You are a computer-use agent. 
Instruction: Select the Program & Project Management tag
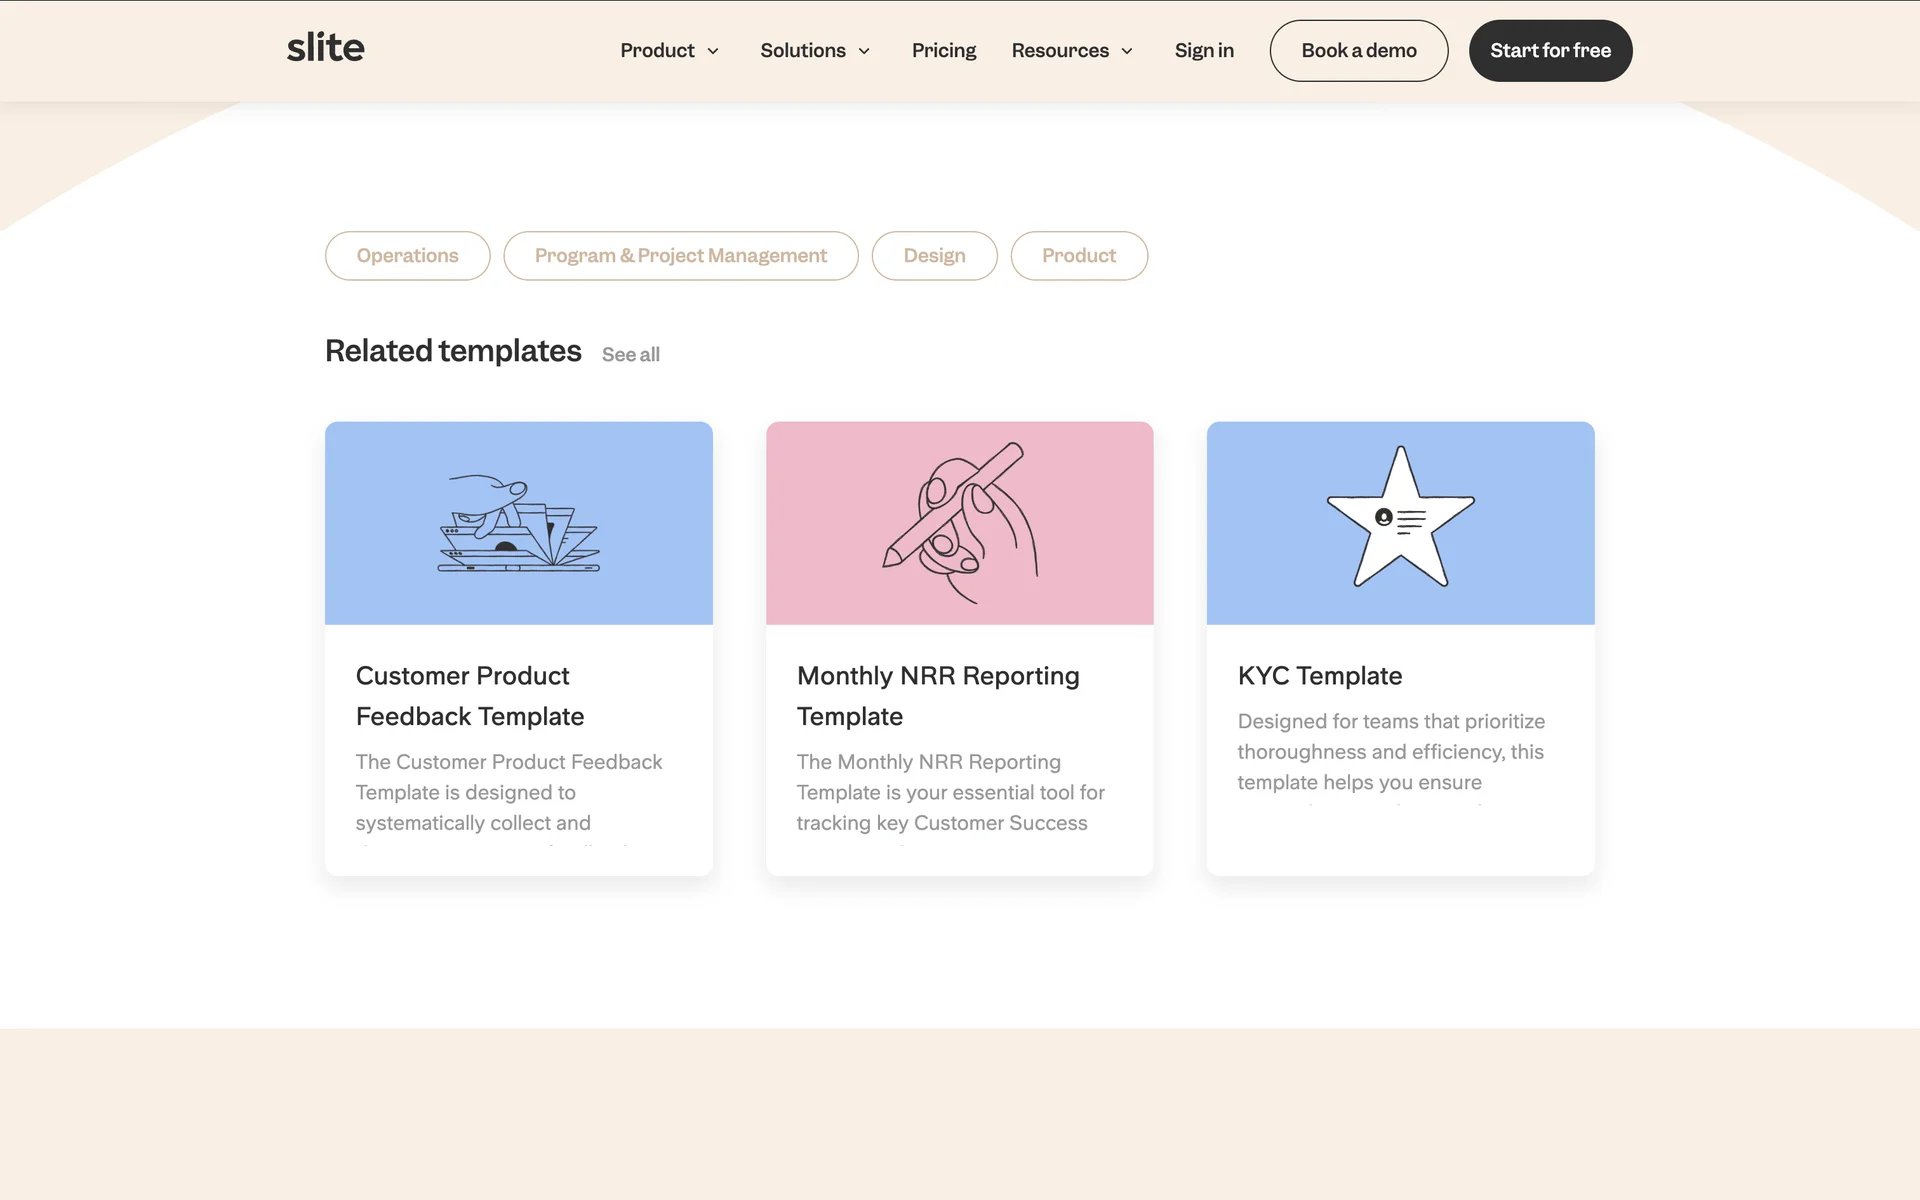[x=680, y=256]
